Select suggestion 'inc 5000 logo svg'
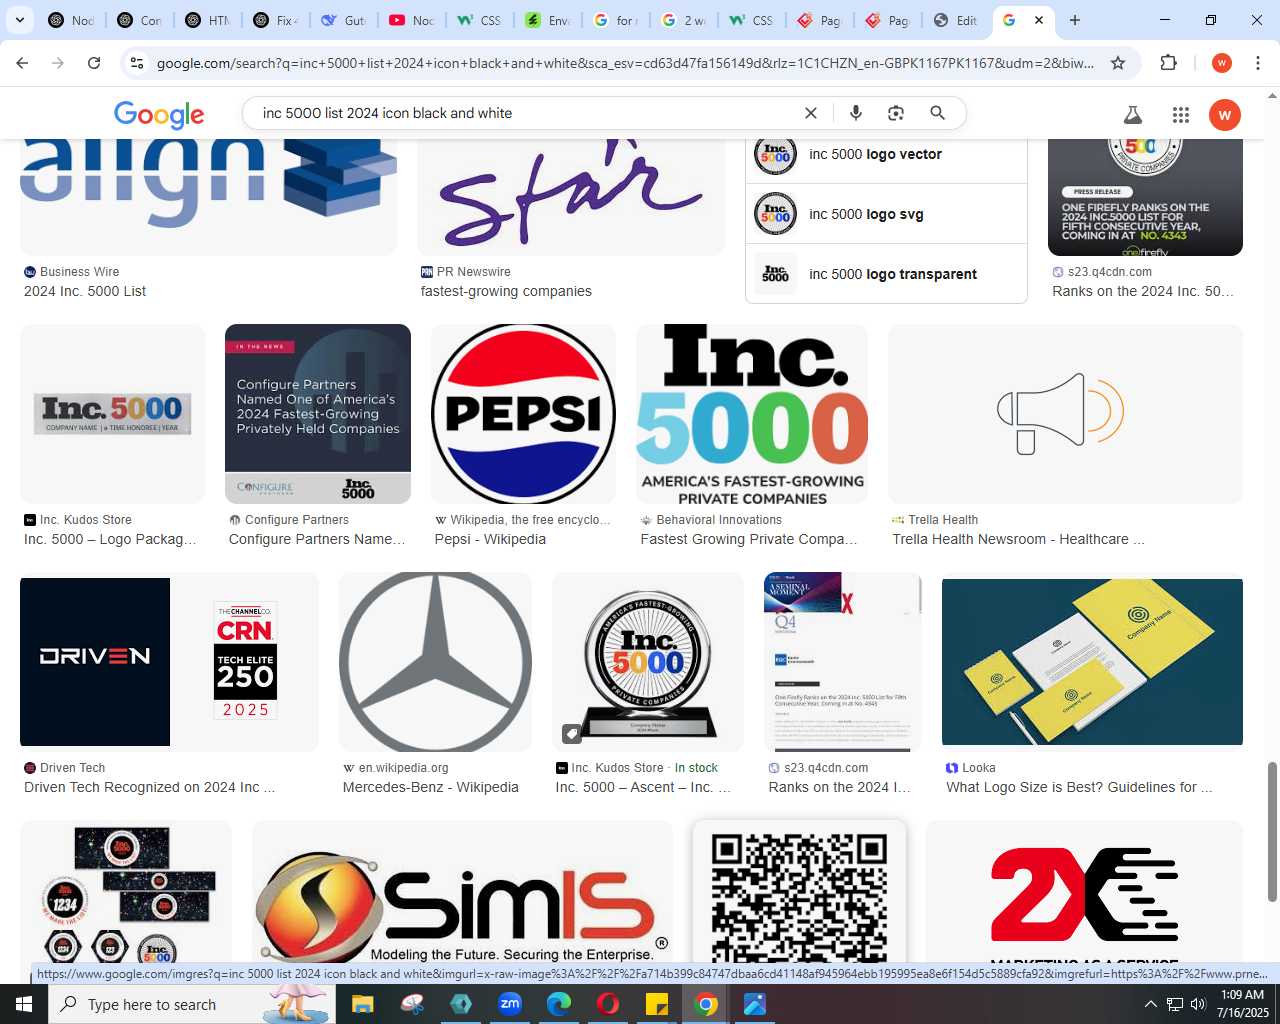Screen dimensions: 1280x1024 (x=886, y=214)
